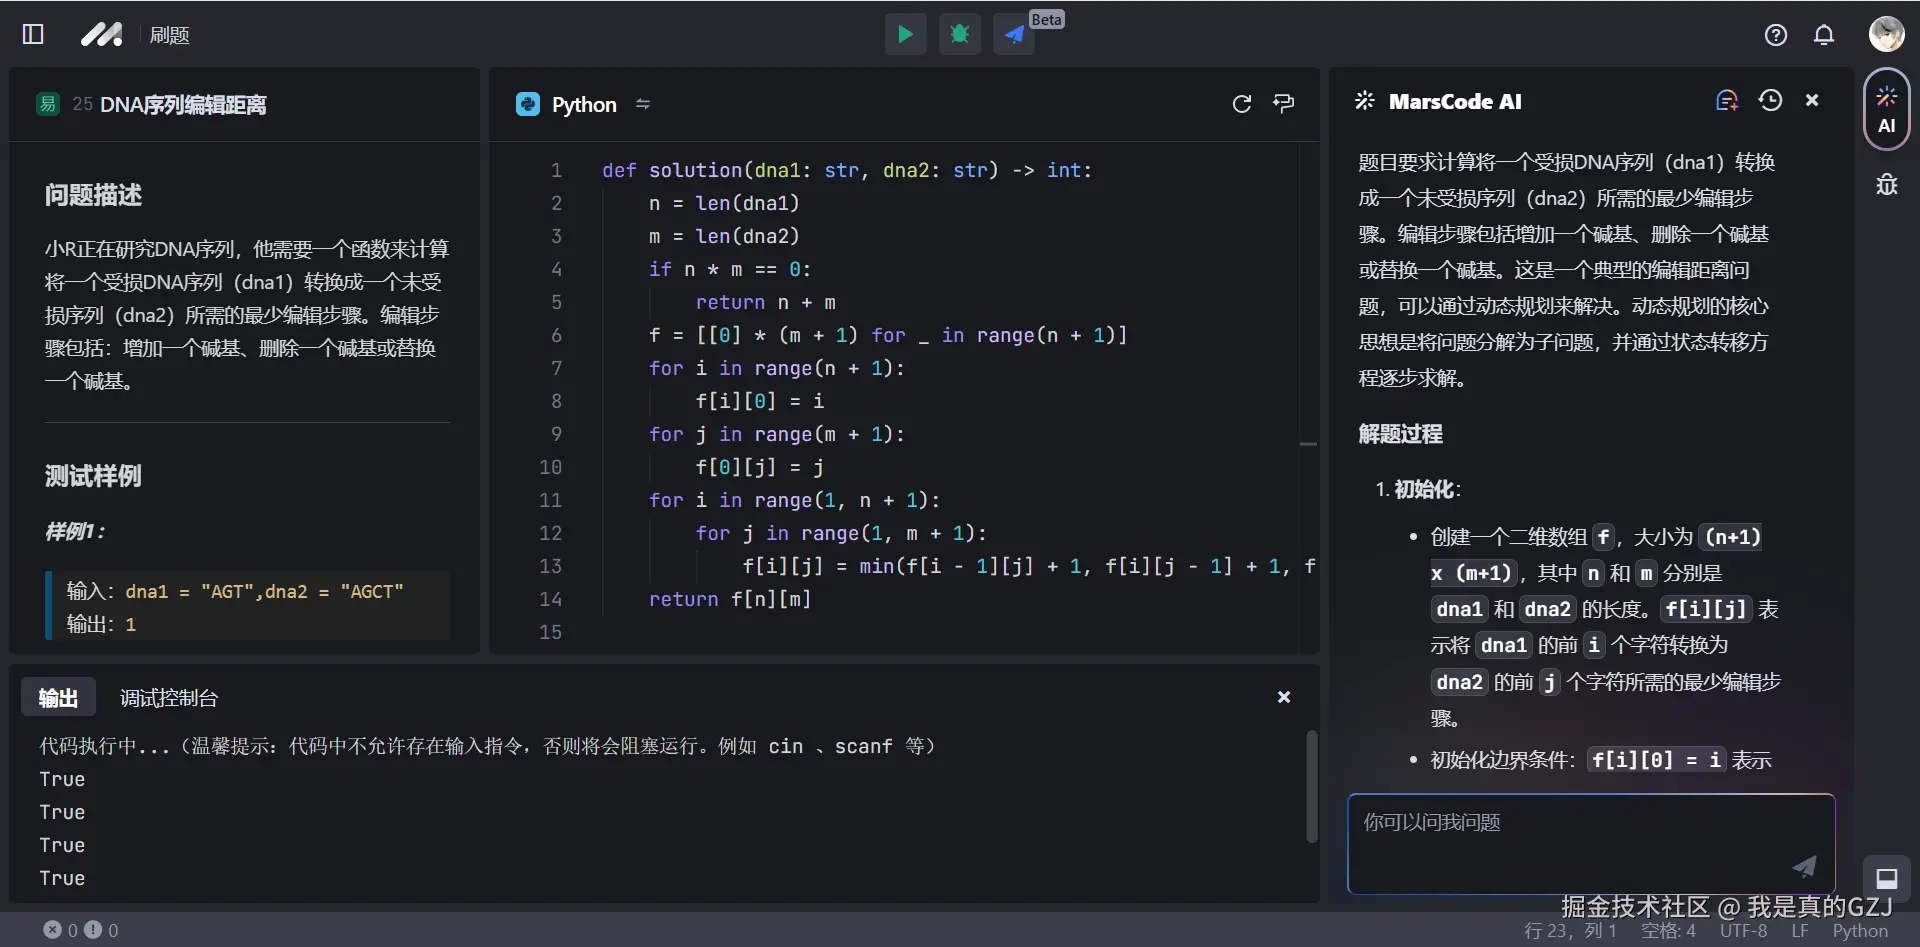Refresh the code editor content
The width and height of the screenshot is (1920, 947).
pos(1242,103)
